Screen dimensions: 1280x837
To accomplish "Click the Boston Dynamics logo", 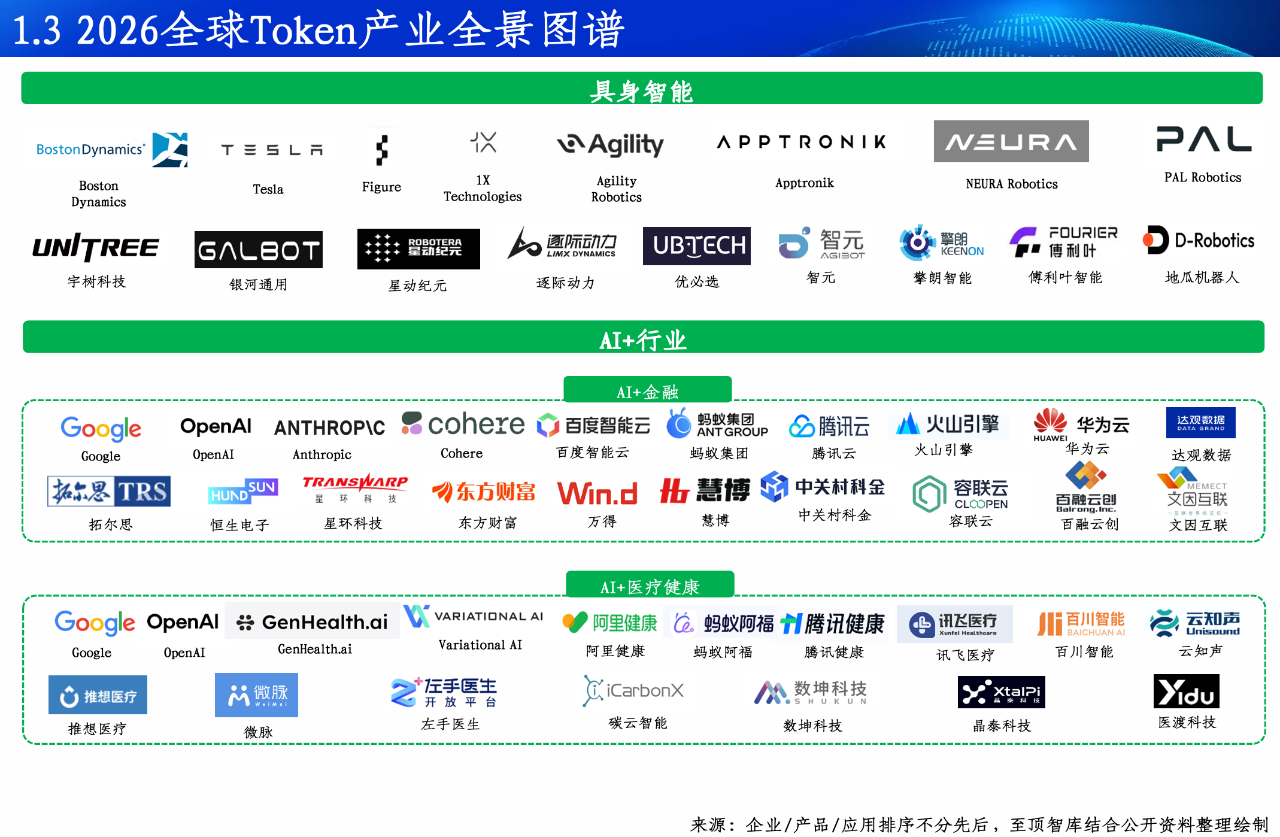I will coord(111,149).
